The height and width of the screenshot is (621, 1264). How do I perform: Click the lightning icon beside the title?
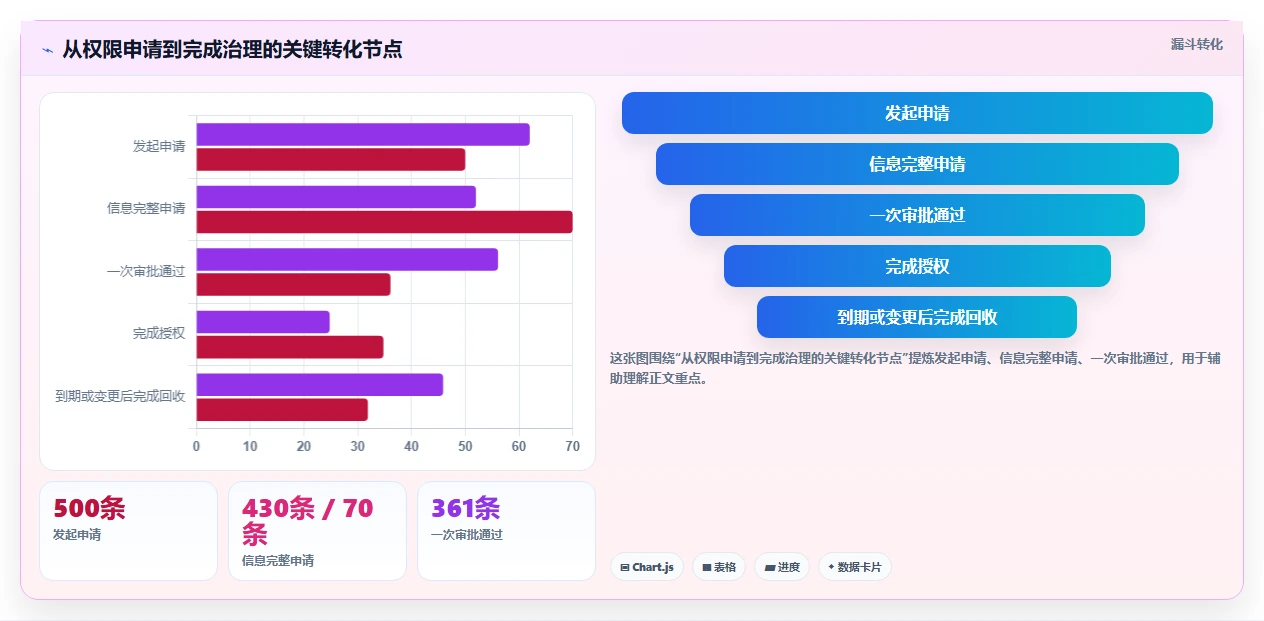[x=47, y=50]
